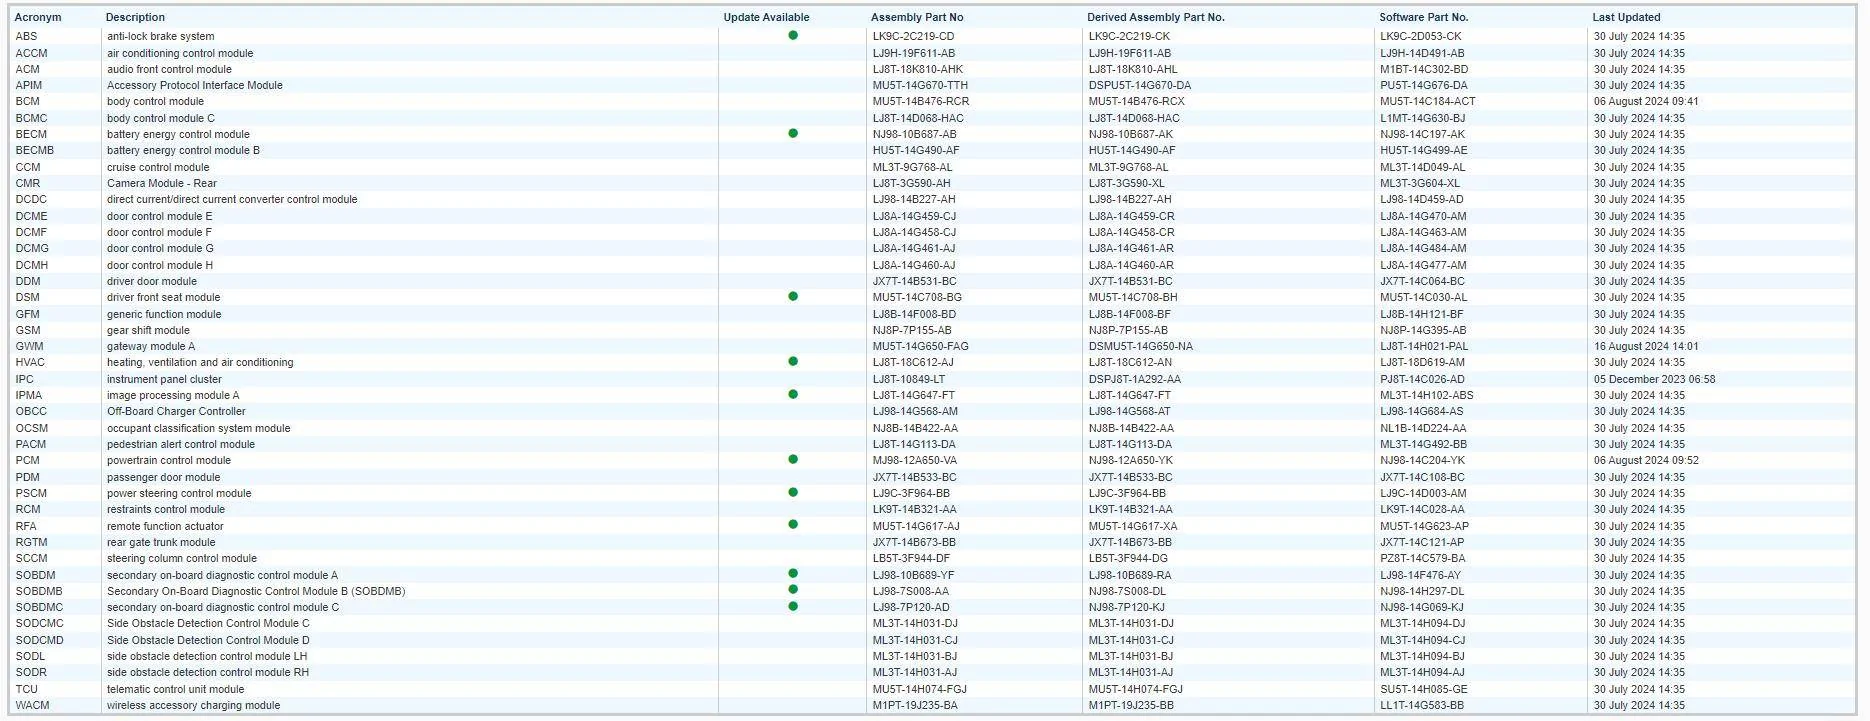Screen dimensions: 1870x721
Task: Click assembly part 'LJ9C-3F964-BB'
Action: (x=911, y=493)
